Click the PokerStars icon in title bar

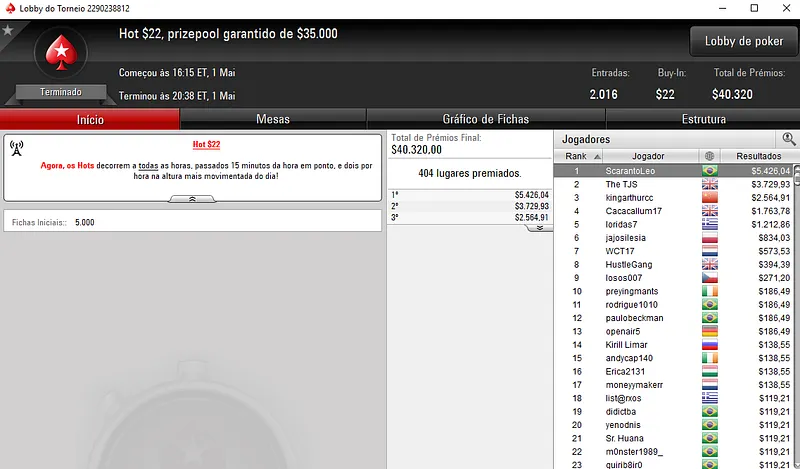point(10,8)
